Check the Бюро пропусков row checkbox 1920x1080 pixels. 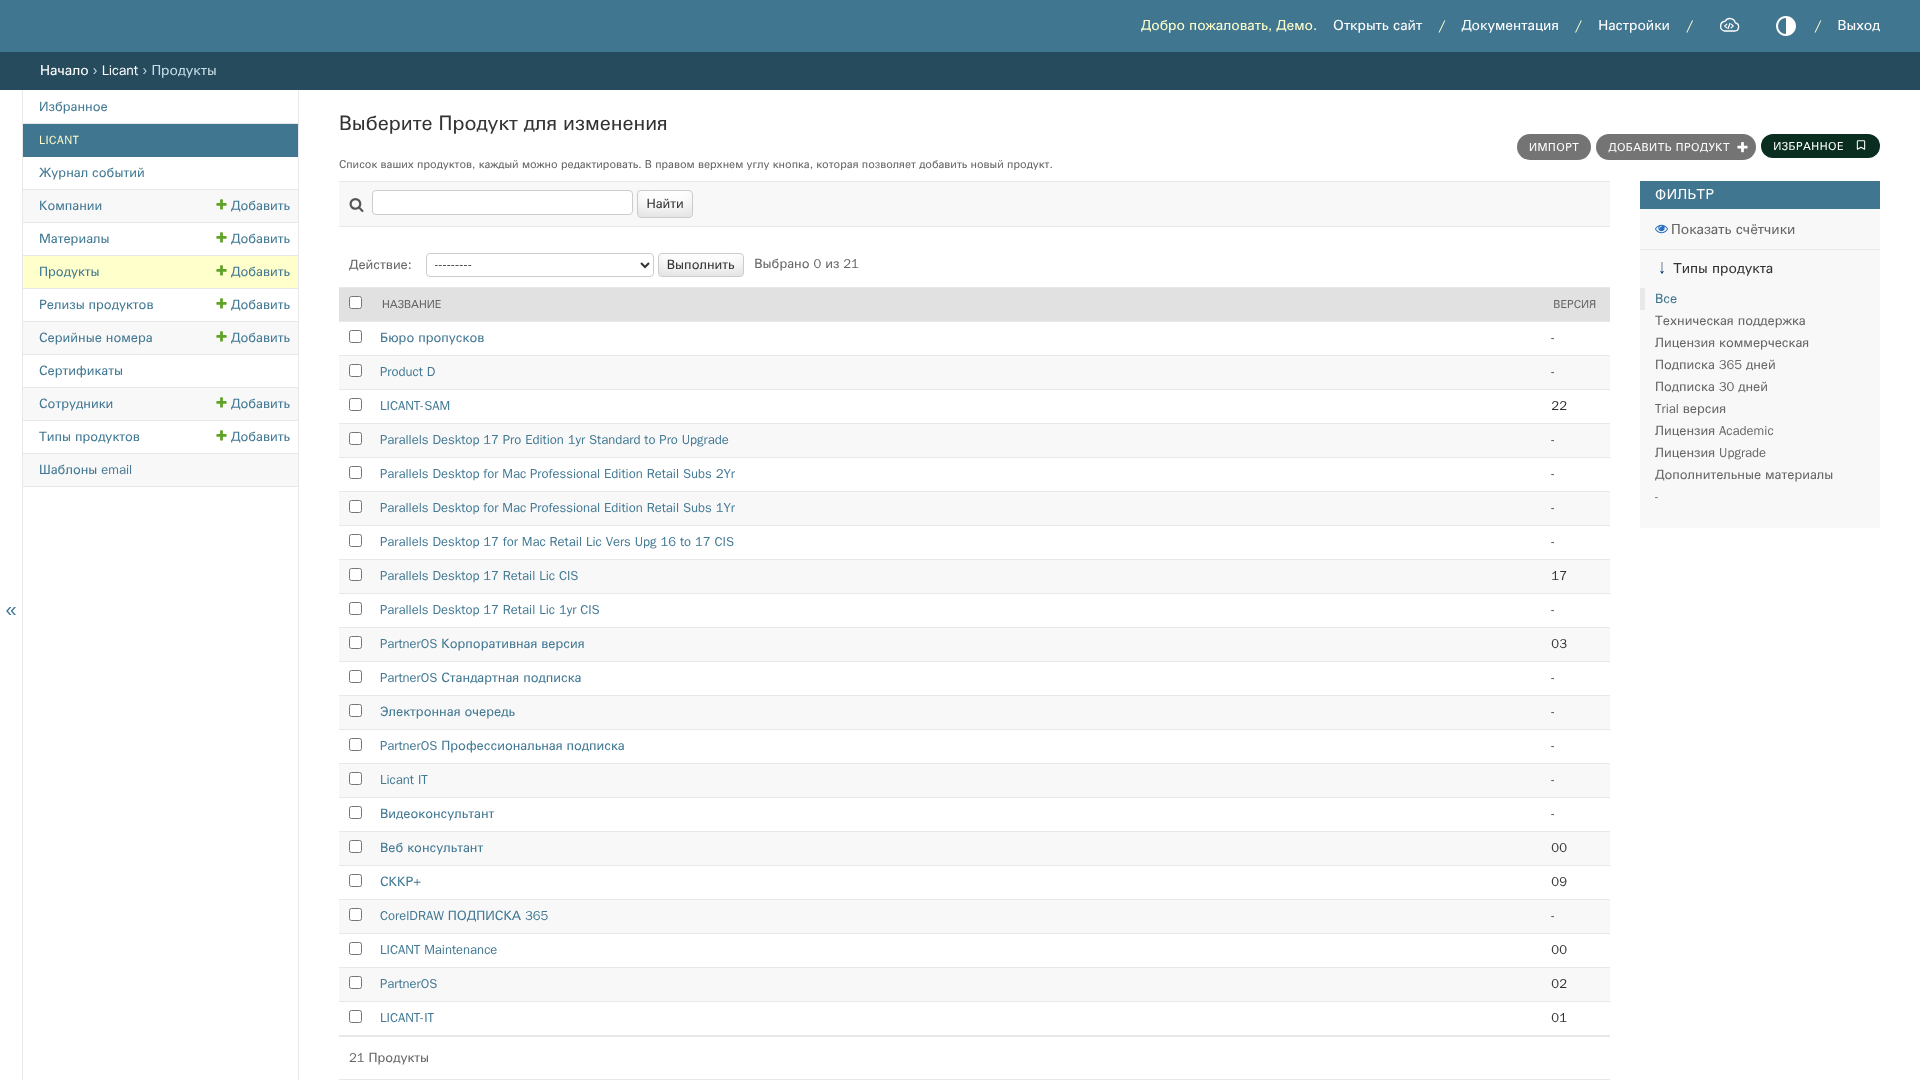[x=355, y=337]
